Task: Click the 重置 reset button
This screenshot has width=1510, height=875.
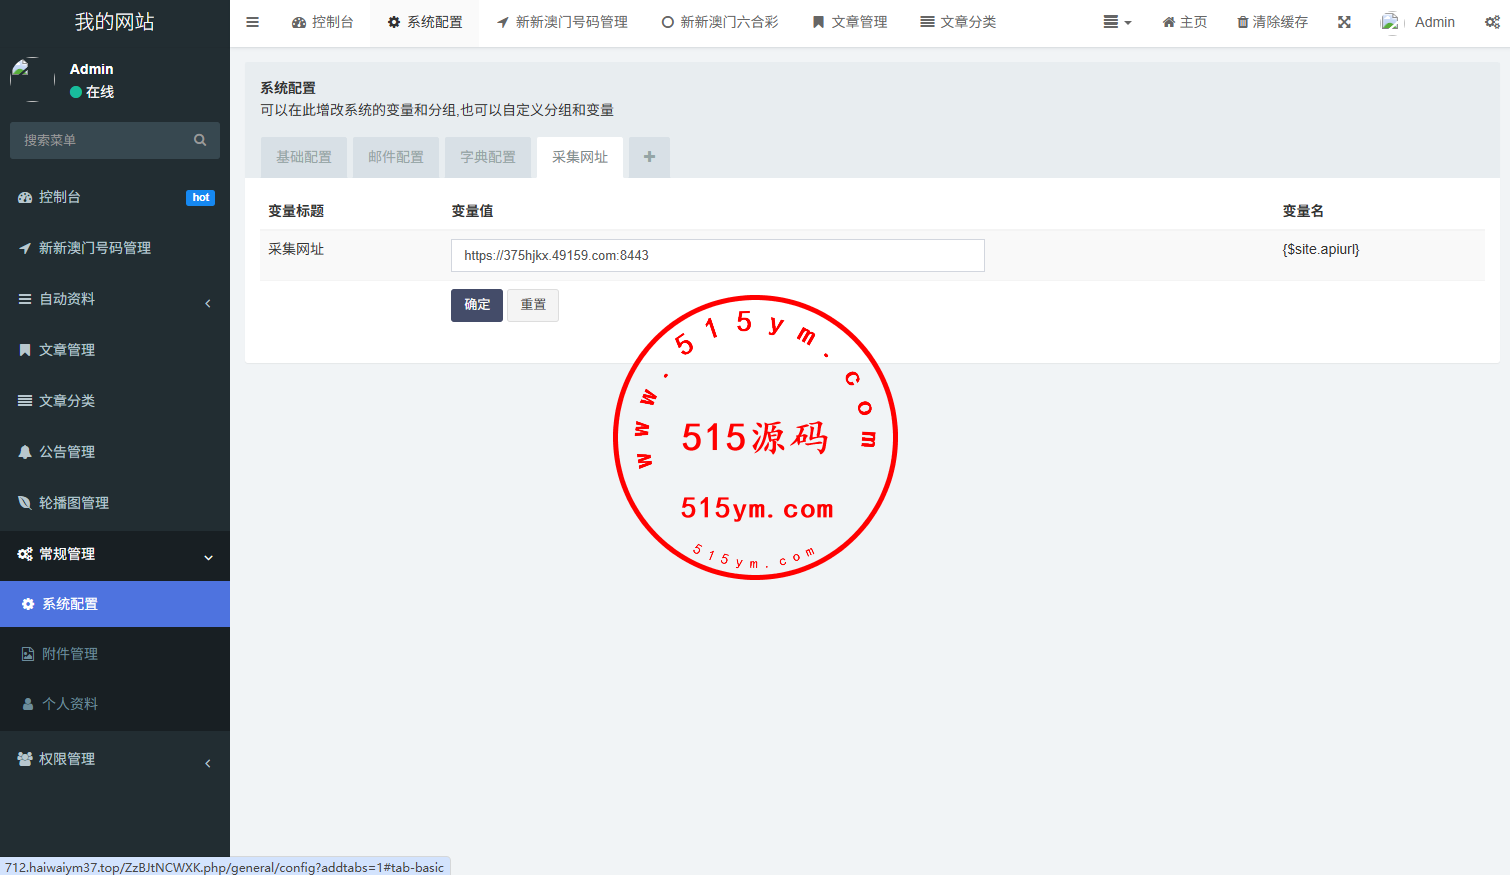Action: tap(533, 305)
